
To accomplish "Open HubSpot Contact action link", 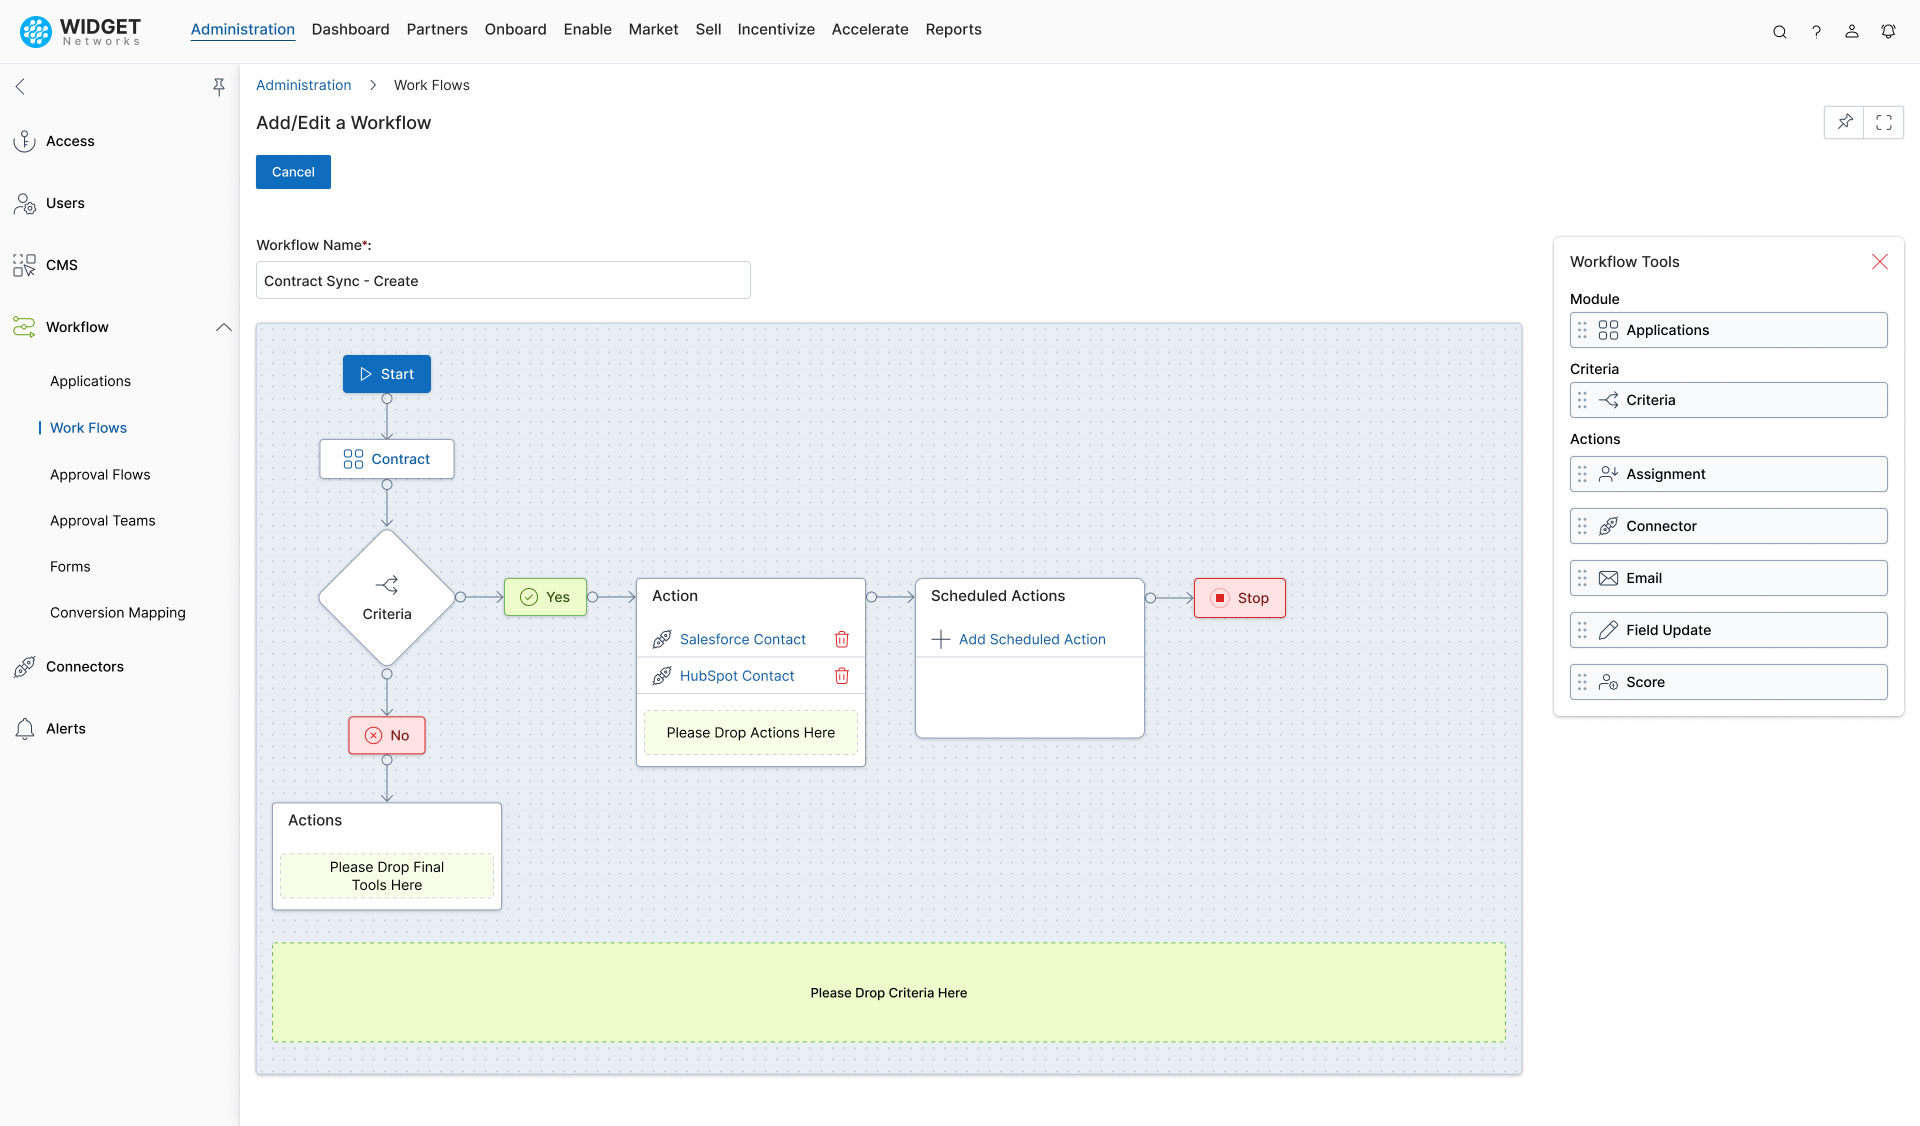I will click(x=737, y=676).
